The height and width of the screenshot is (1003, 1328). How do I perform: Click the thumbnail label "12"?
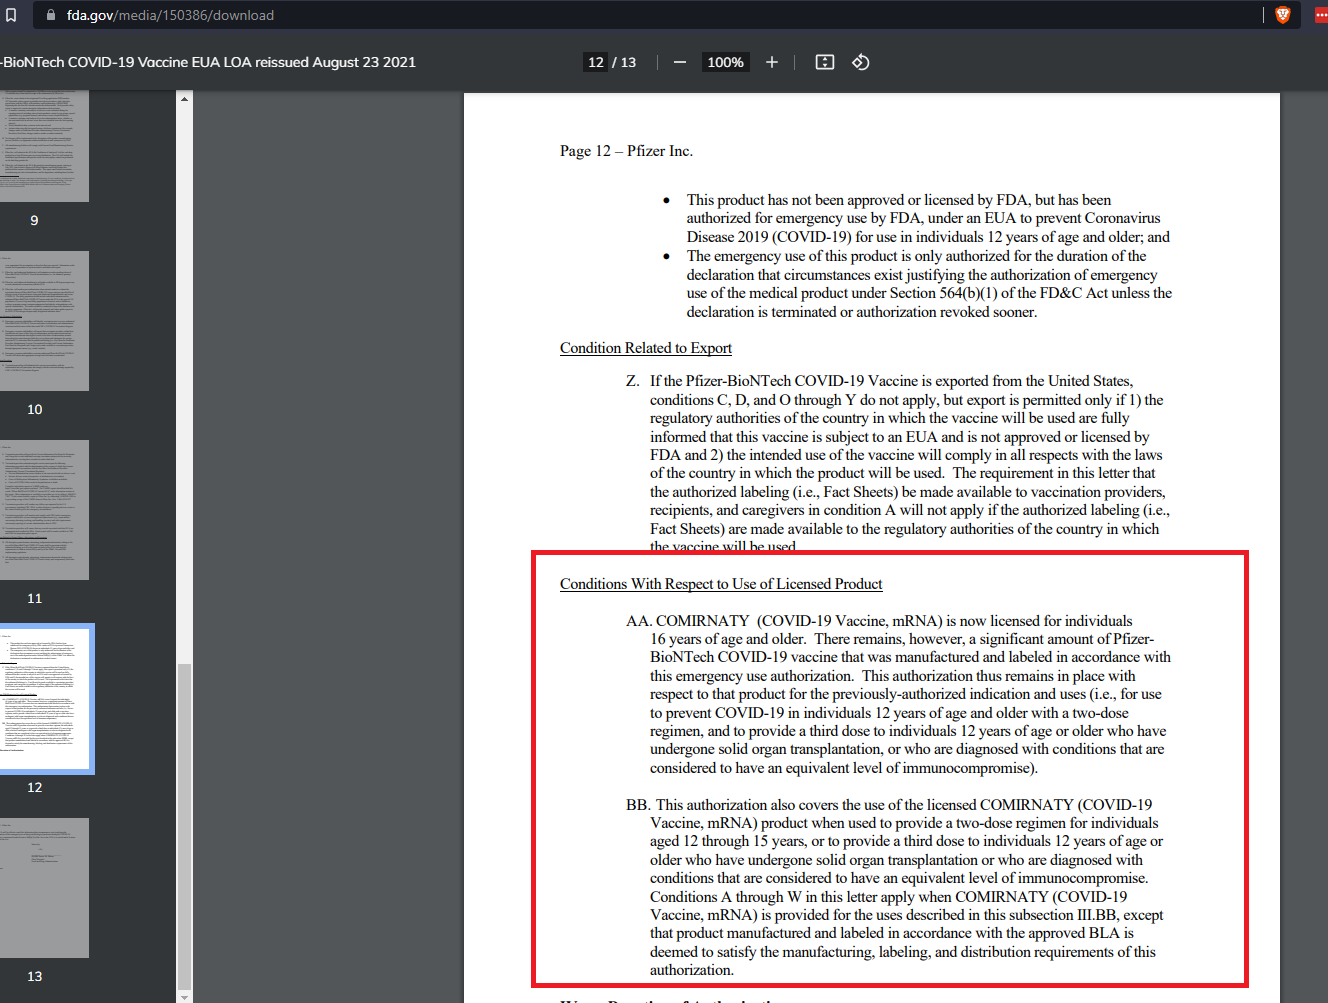35,787
